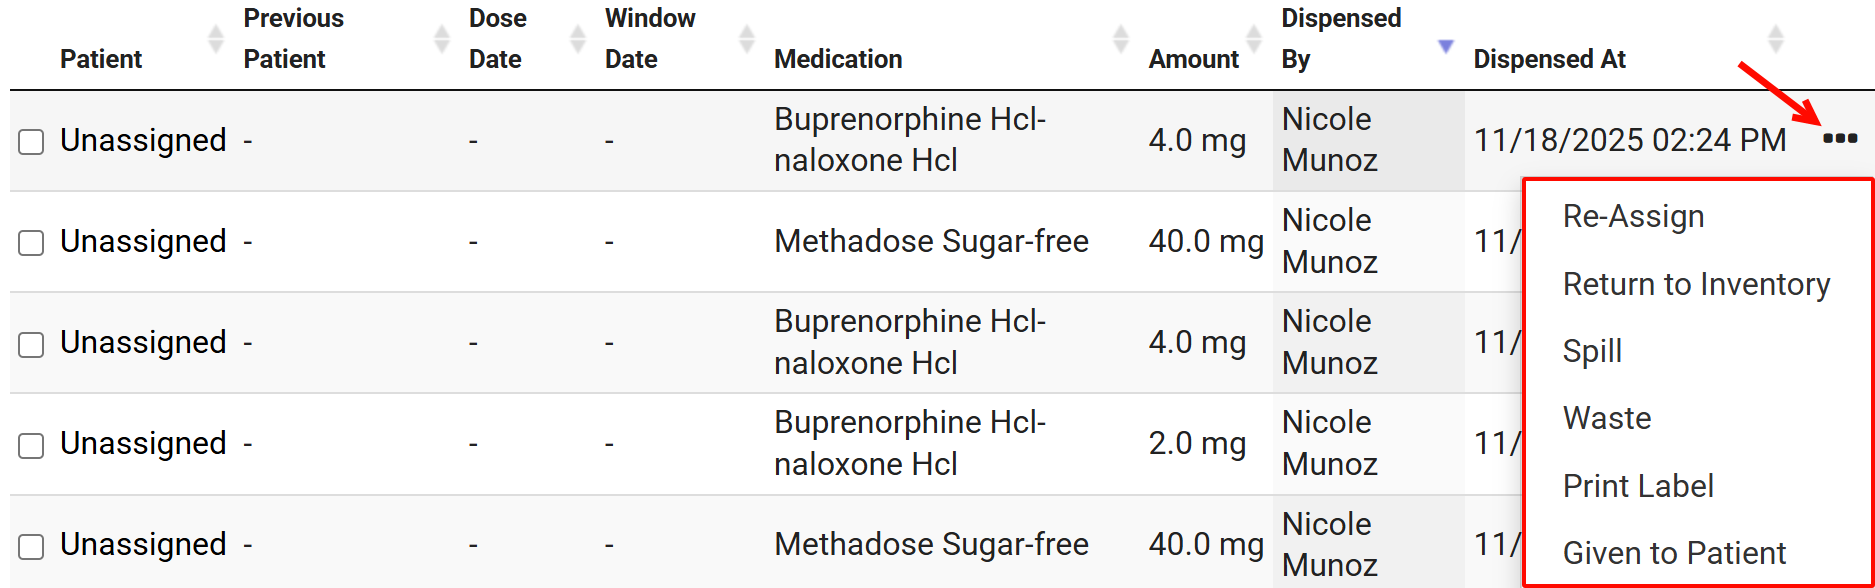
Task: Sort by Patient column arrows
Action: [216, 39]
